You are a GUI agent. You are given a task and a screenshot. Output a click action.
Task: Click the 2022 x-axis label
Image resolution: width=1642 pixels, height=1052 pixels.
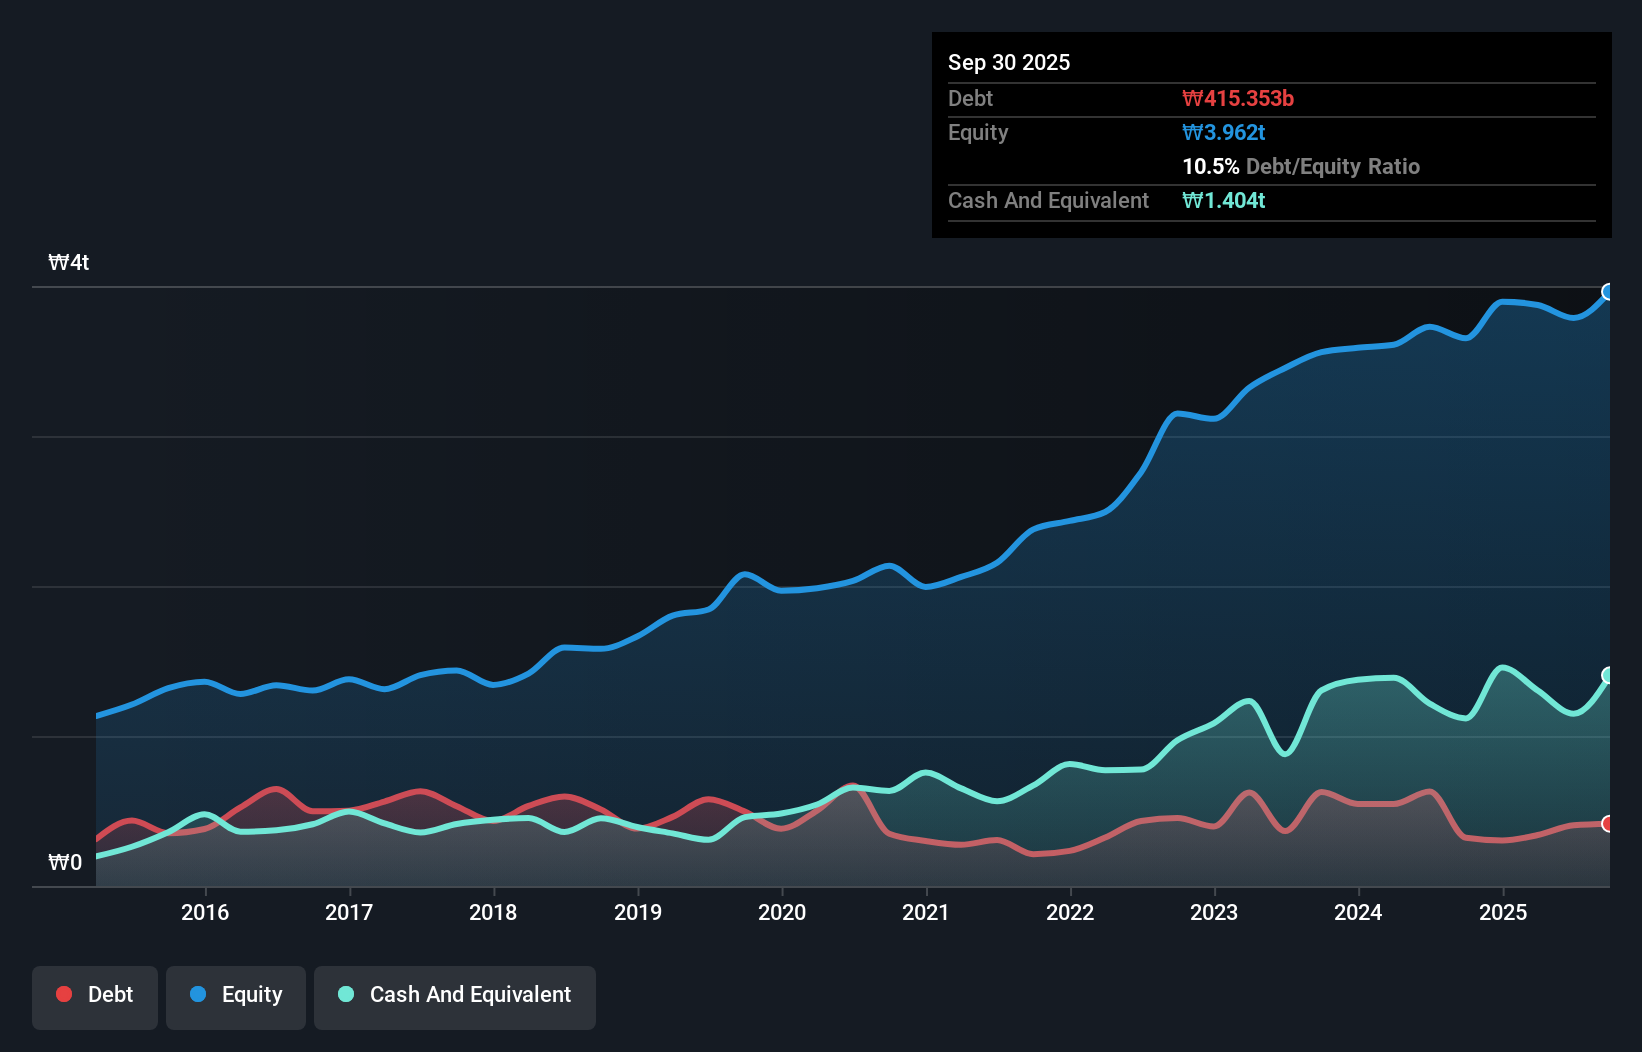pos(1070,912)
